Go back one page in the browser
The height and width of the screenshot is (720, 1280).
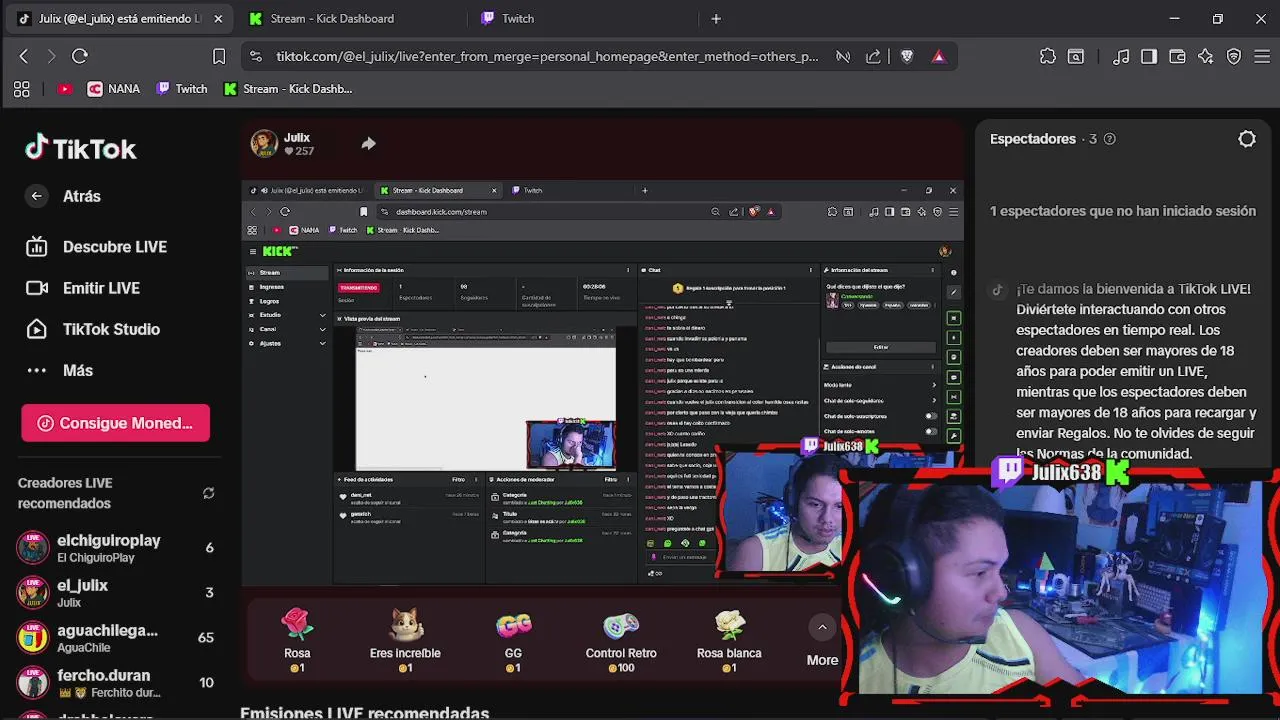(24, 57)
